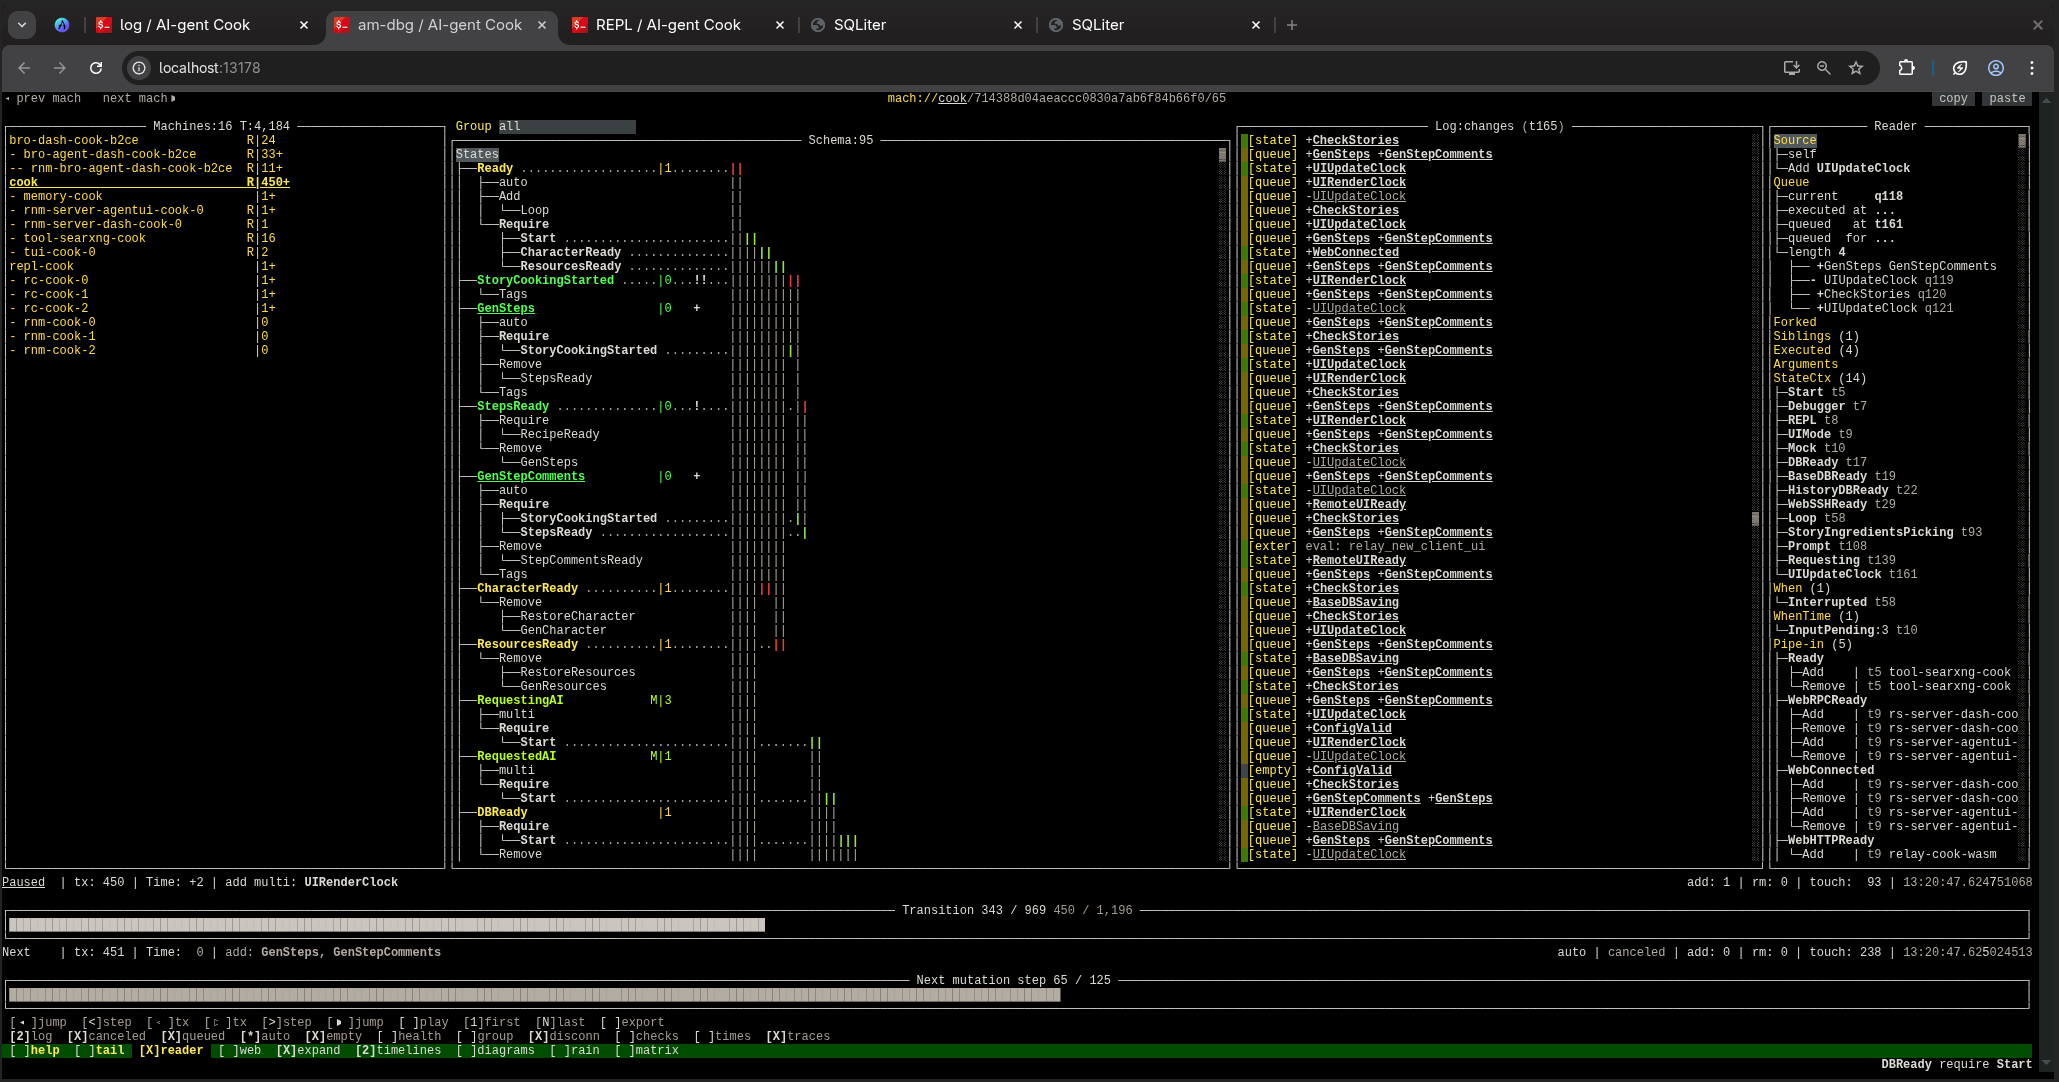This screenshot has width=2059, height=1082.
Task: Close the REPL / AI-gent Cook tab
Action: point(780,25)
